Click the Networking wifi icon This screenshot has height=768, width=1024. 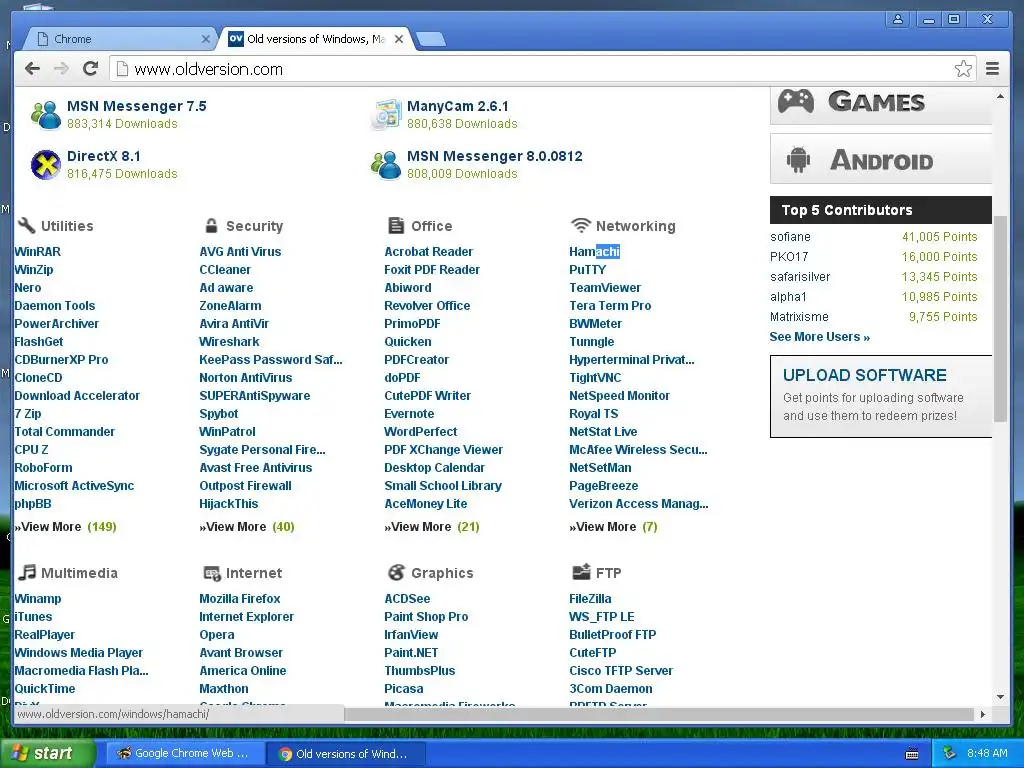point(581,225)
